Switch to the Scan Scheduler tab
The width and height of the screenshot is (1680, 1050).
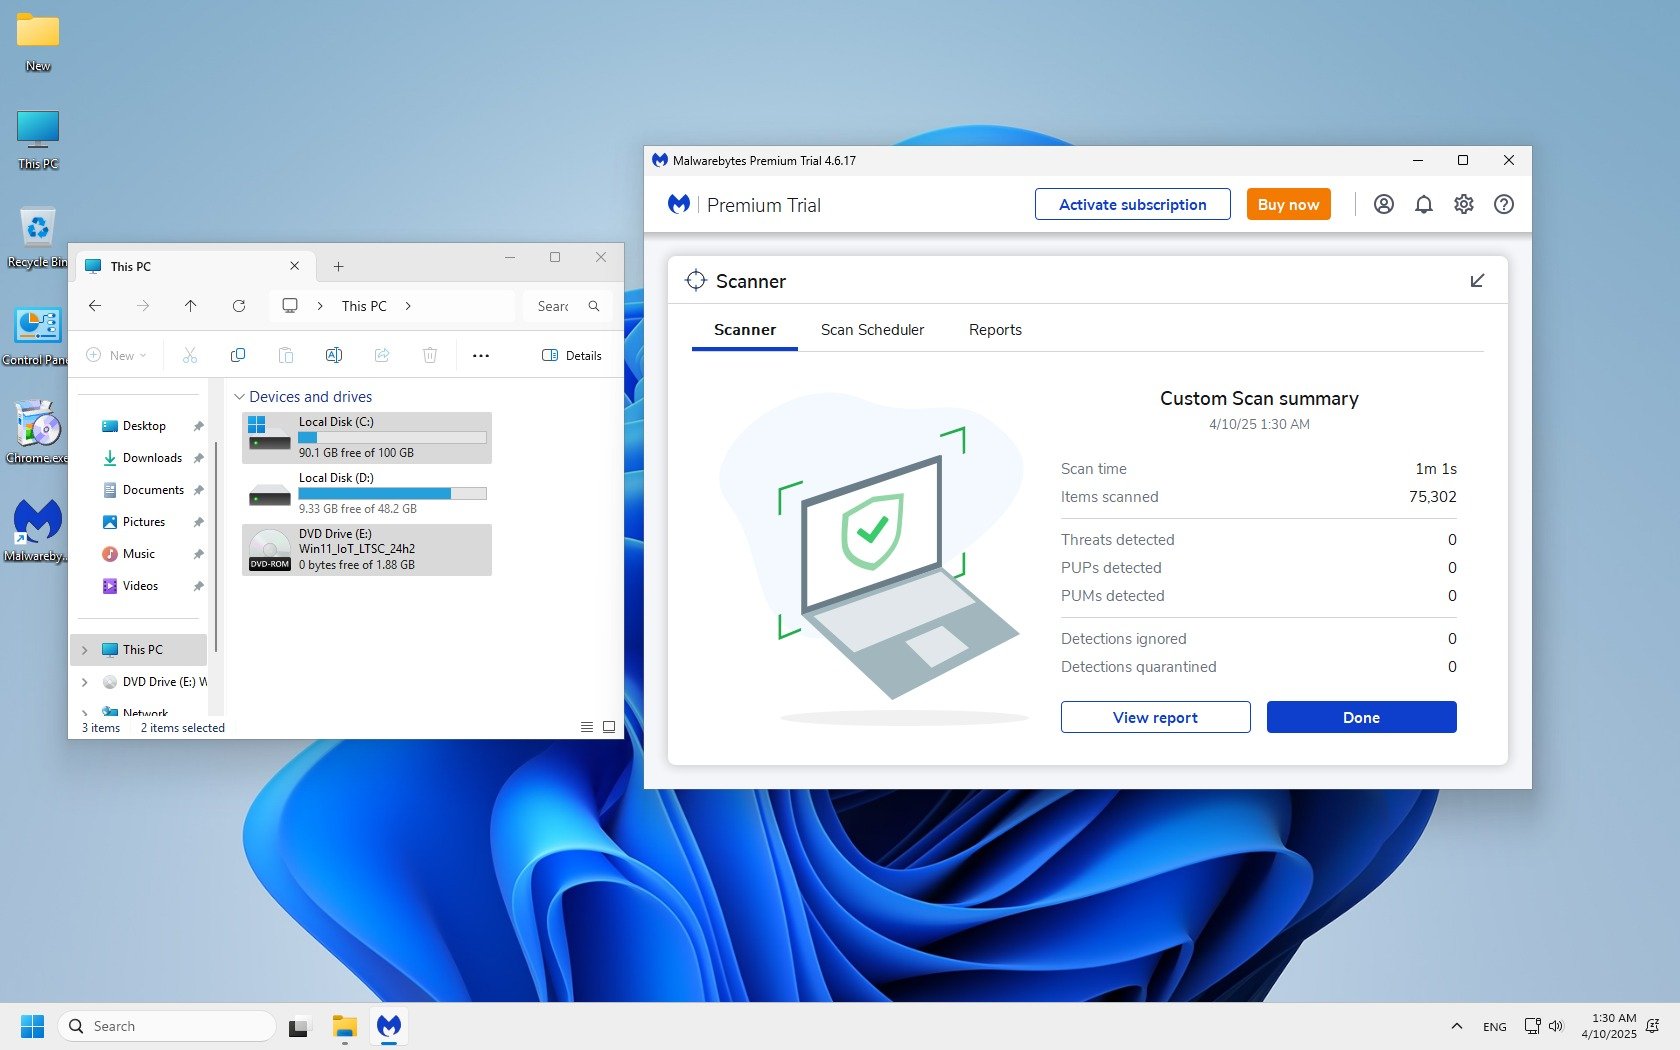click(x=872, y=330)
